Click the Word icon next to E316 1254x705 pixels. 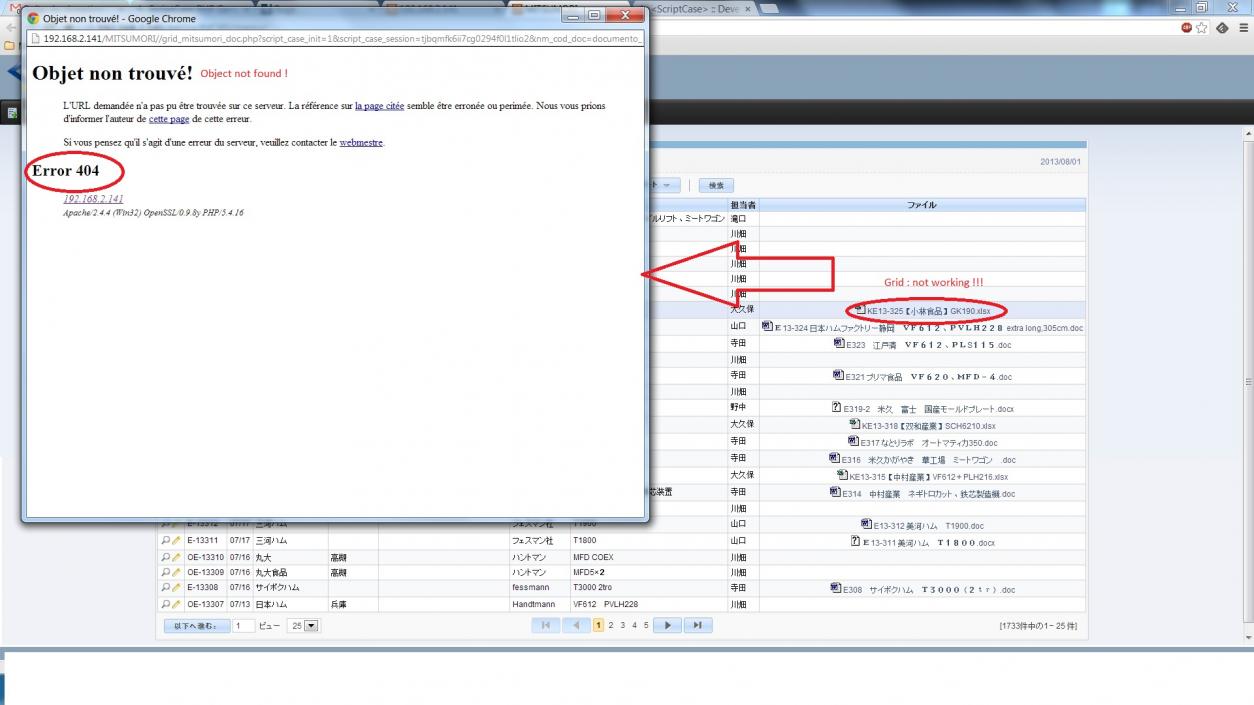[834, 458]
